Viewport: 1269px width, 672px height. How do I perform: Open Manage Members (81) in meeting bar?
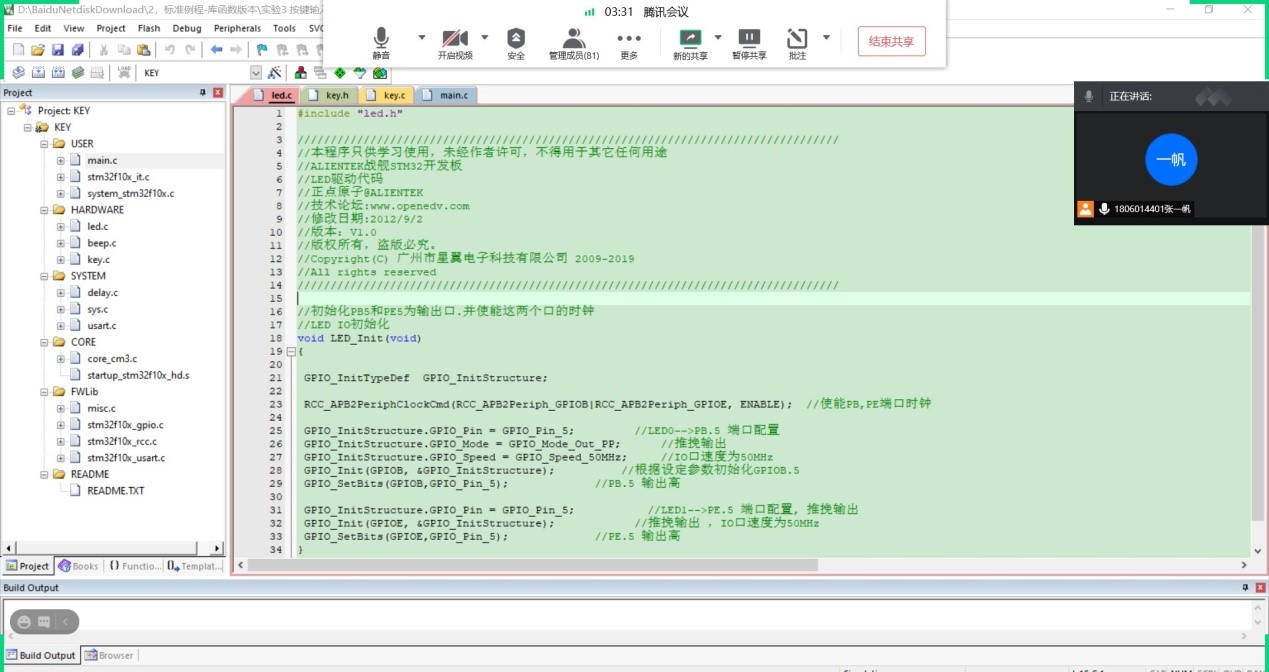573,43
